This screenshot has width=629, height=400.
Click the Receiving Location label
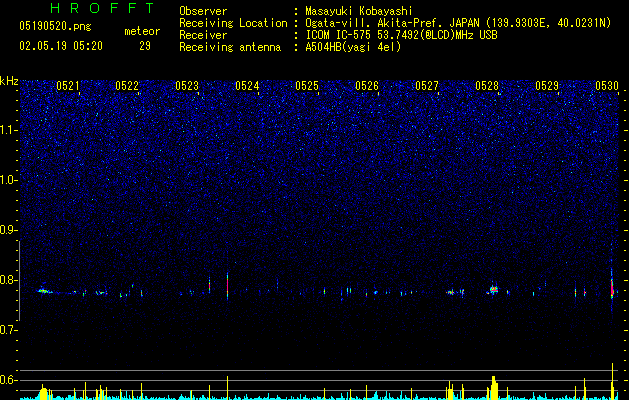pyautogui.click(x=233, y=23)
